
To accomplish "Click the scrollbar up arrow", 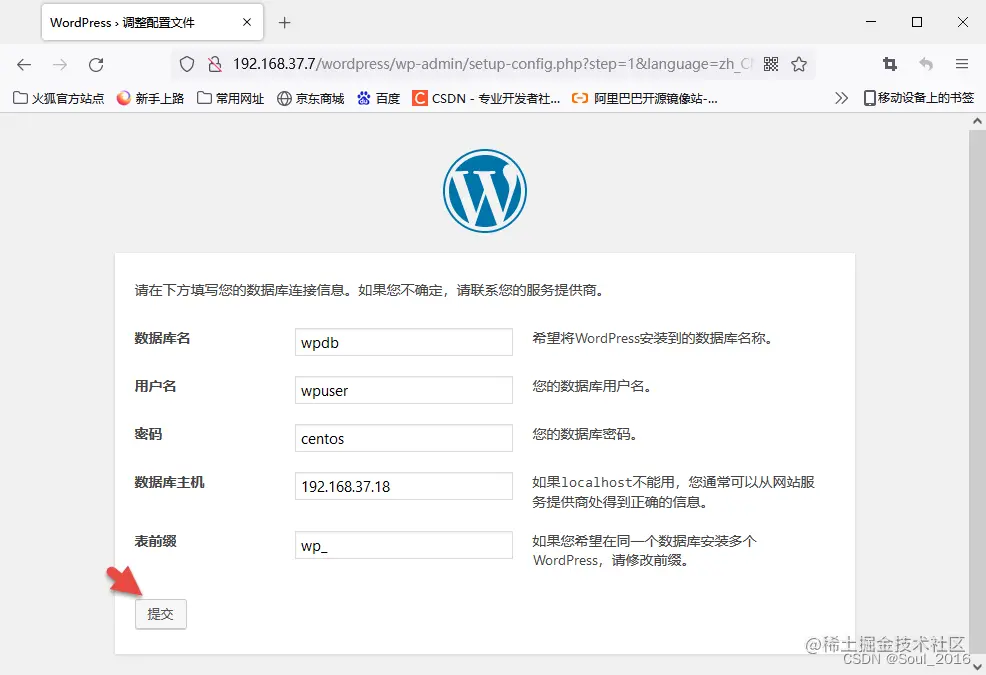I will point(977,121).
